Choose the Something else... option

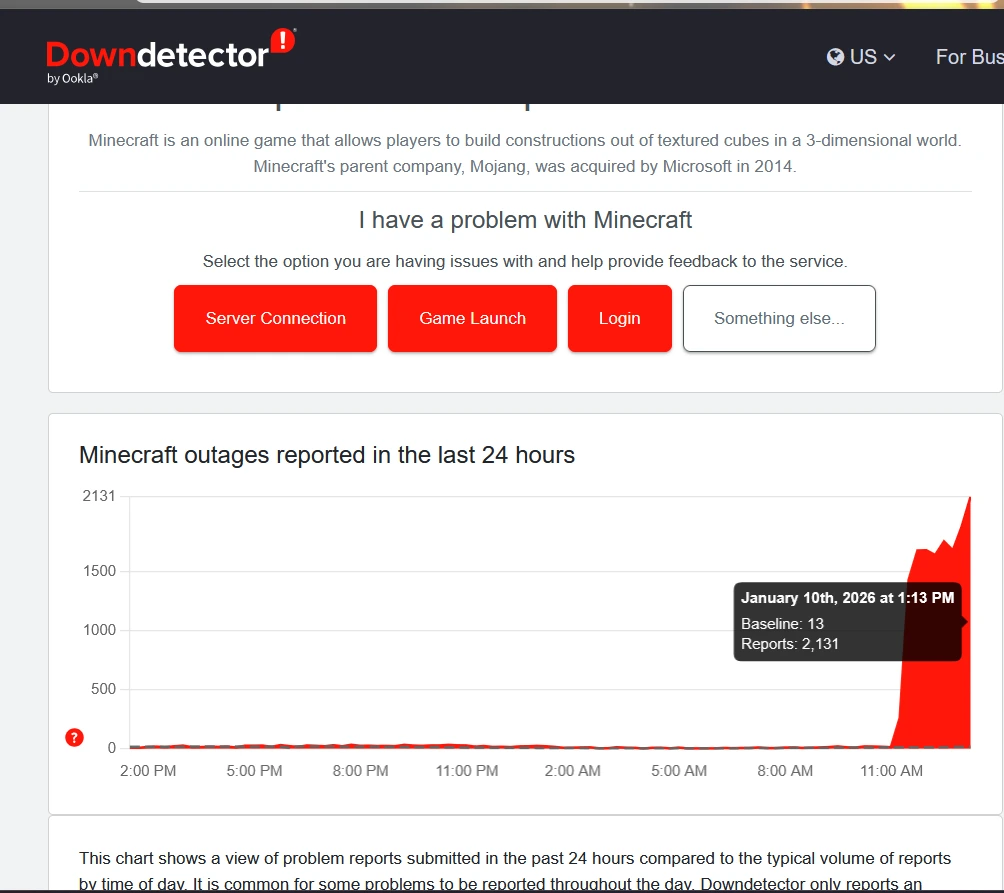(x=779, y=318)
